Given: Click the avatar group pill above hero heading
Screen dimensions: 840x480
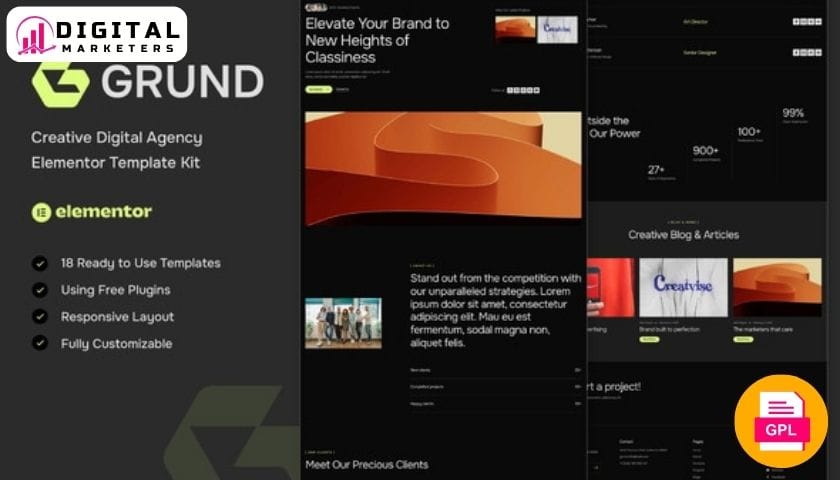Looking at the screenshot, I should [x=316, y=8].
